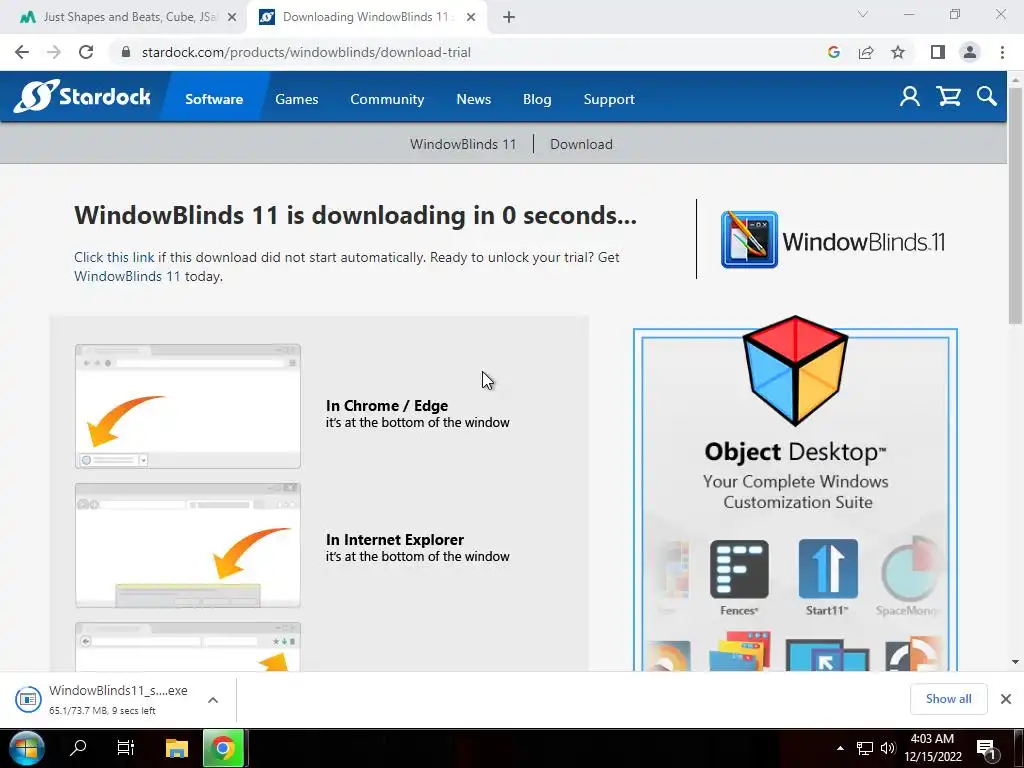Expand the download item options chevron

pos(213,699)
